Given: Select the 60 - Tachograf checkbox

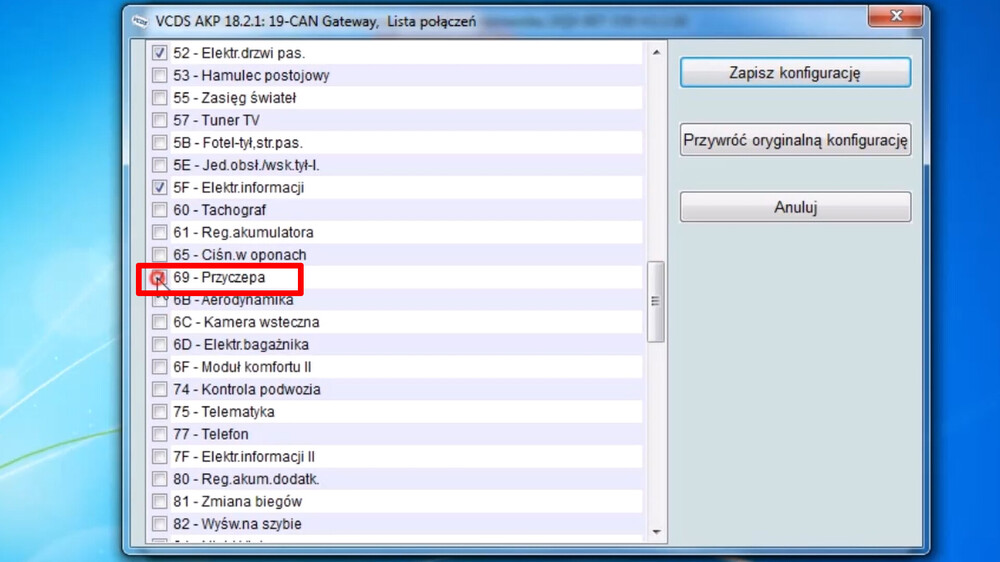Looking at the screenshot, I should pyautogui.click(x=159, y=210).
